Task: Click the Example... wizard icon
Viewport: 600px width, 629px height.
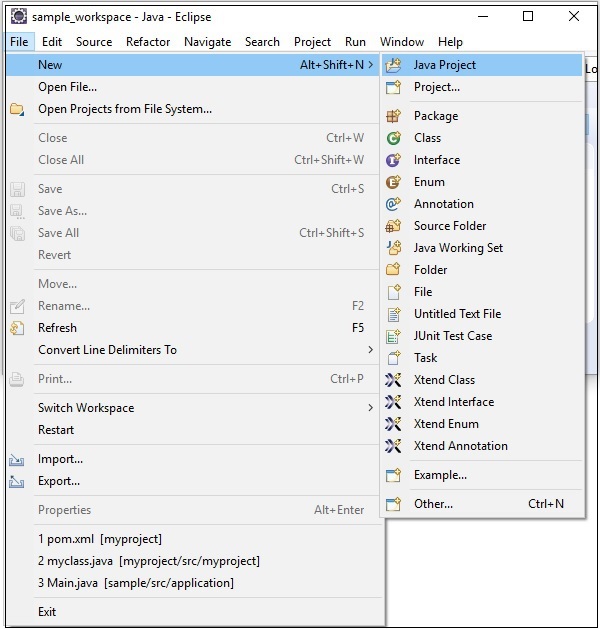Action: pos(393,475)
